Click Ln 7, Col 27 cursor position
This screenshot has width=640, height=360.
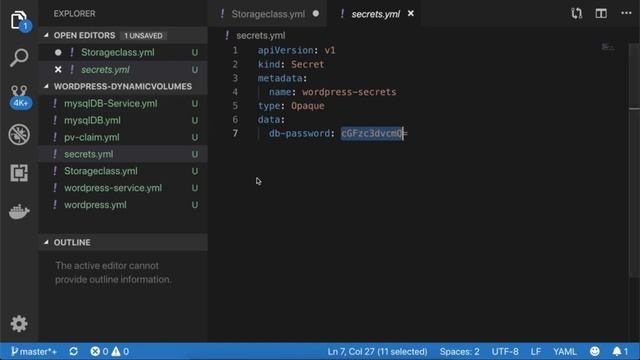[x=377, y=351]
